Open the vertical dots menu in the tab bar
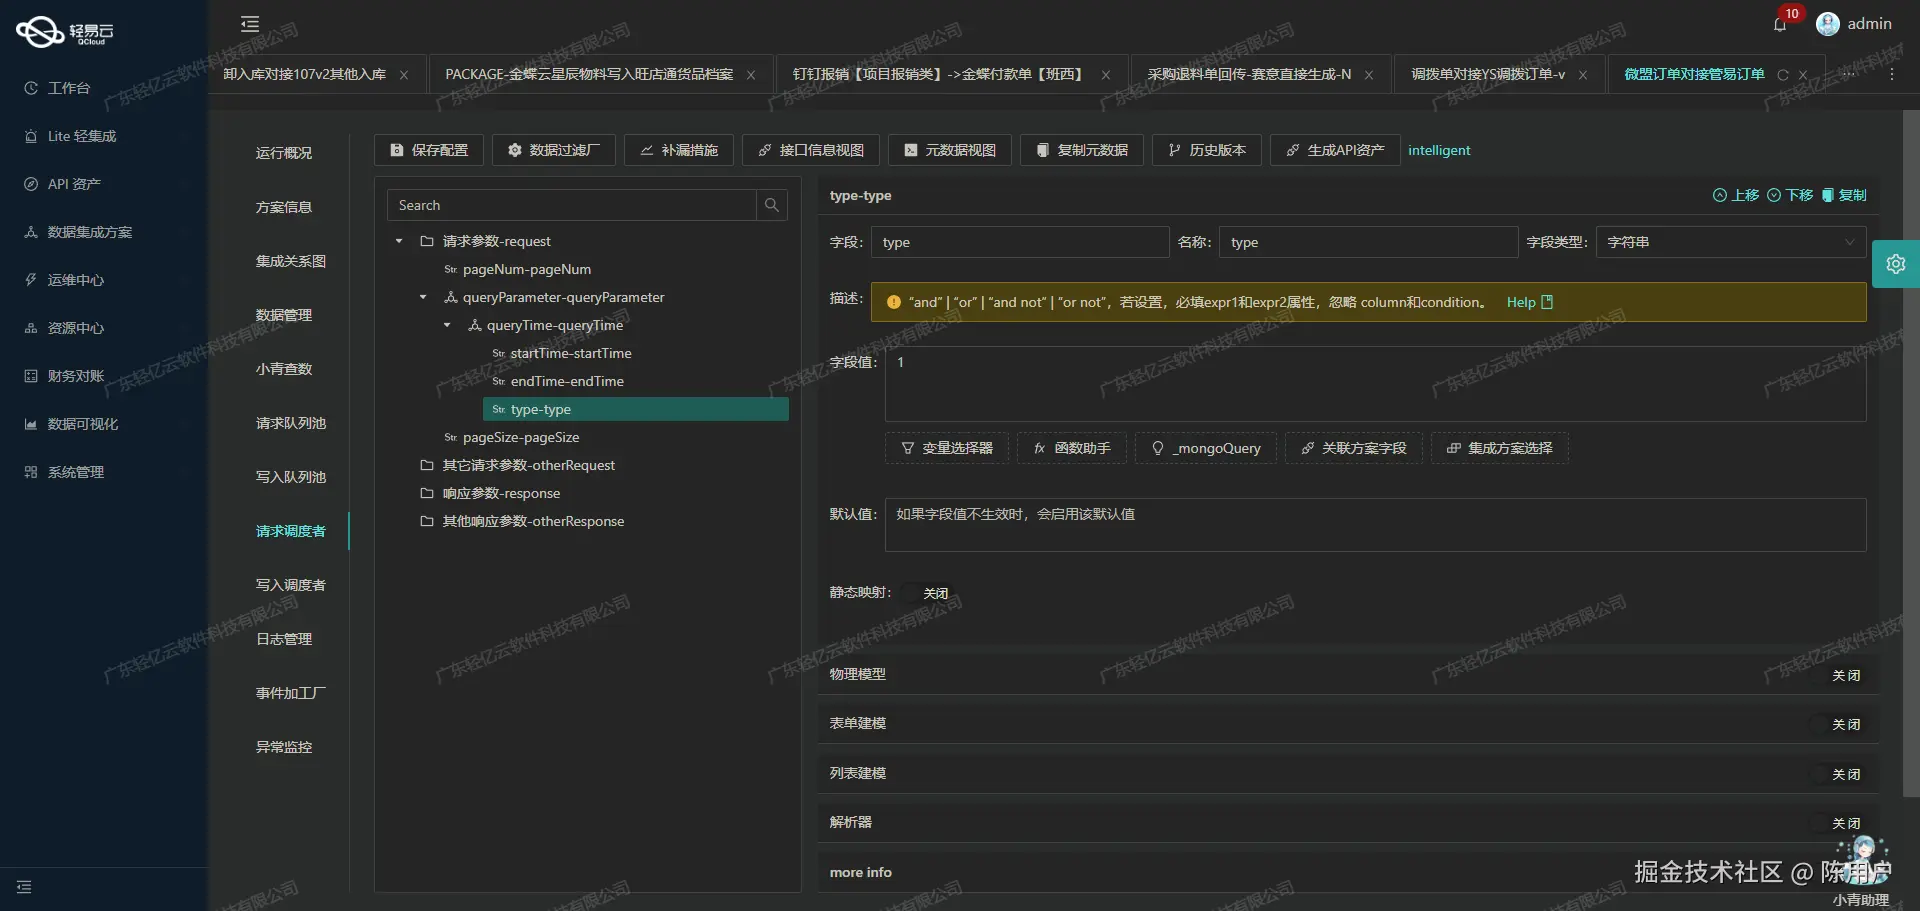 tap(1892, 75)
